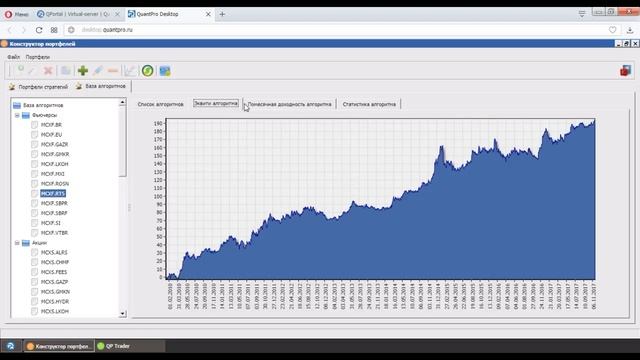
Task: Click the copy documents toolbar icon
Action: (66, 71)
